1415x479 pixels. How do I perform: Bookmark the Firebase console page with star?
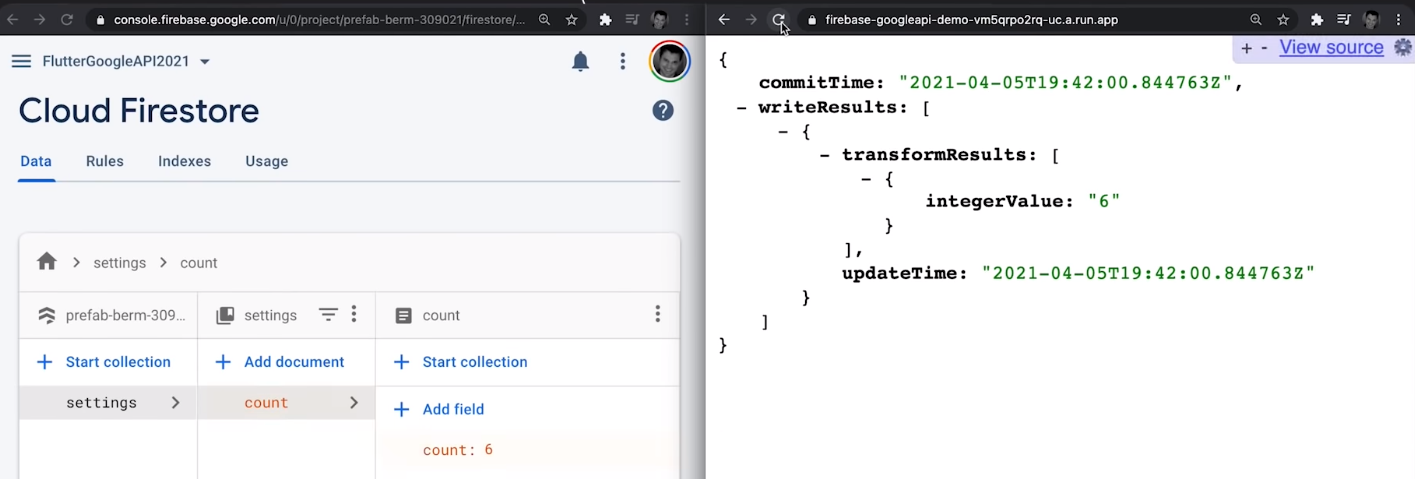(x=572, y=19)
